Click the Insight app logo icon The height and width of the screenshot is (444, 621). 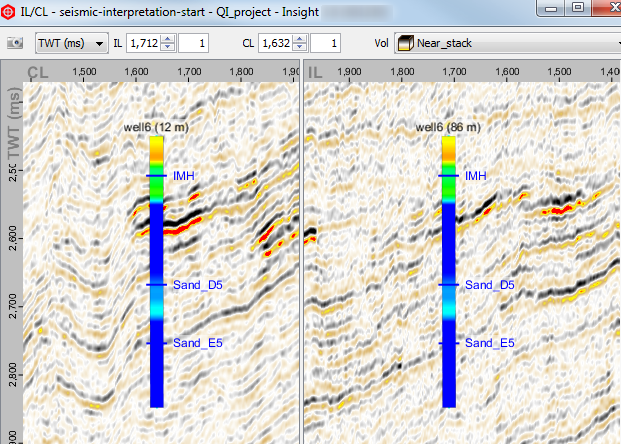pos(8,12)
